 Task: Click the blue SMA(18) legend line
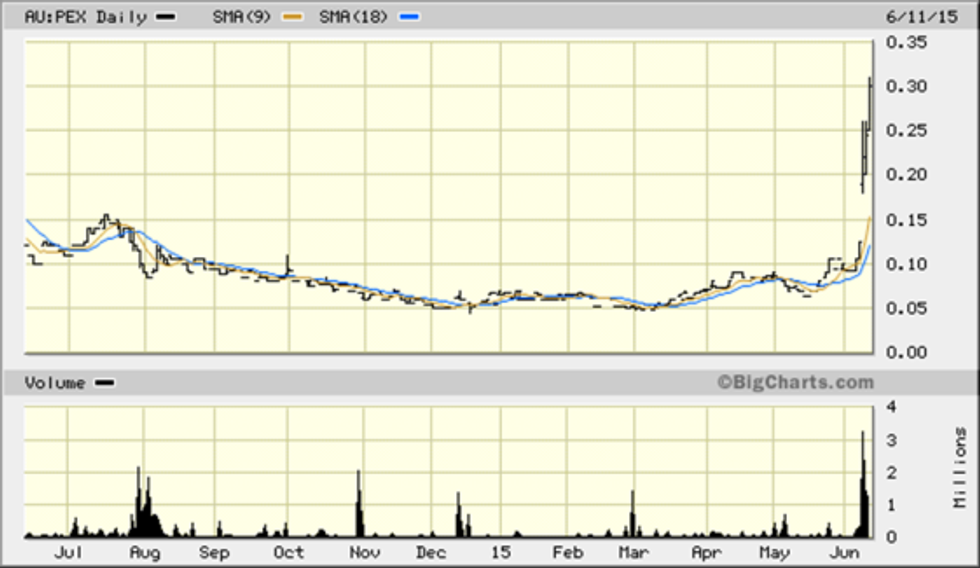click(x=410, y=18)
